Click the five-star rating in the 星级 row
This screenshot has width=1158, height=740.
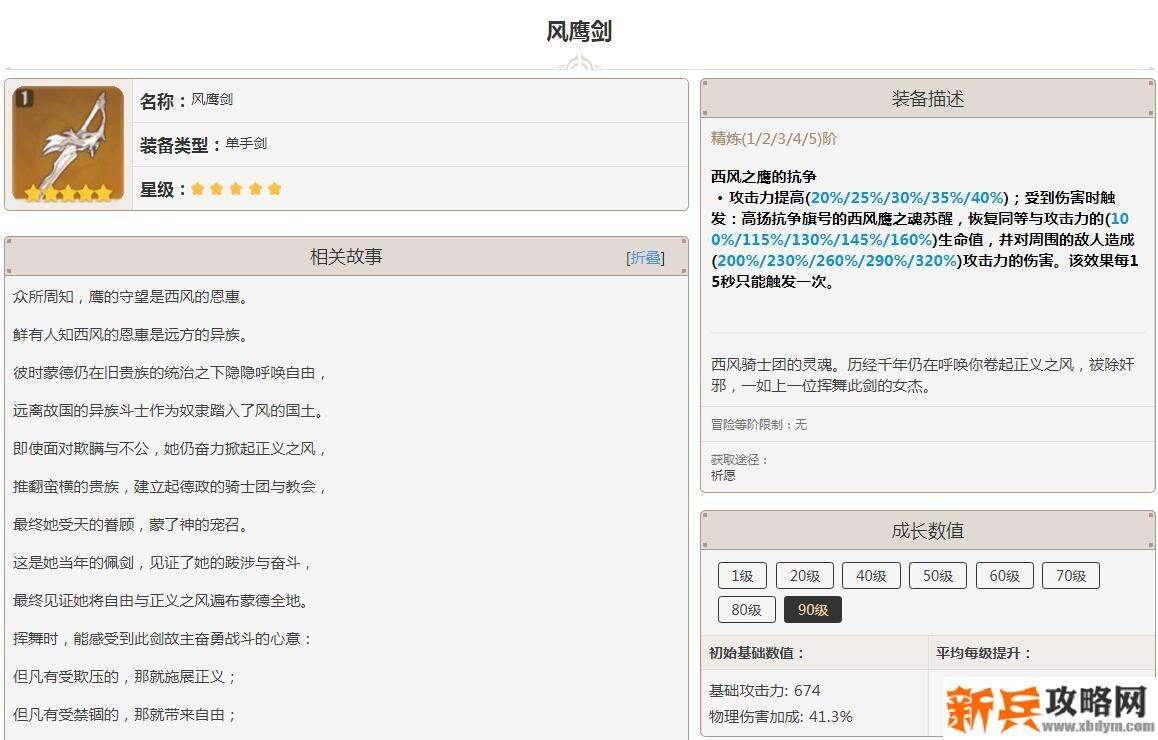(x=236, y=189)
